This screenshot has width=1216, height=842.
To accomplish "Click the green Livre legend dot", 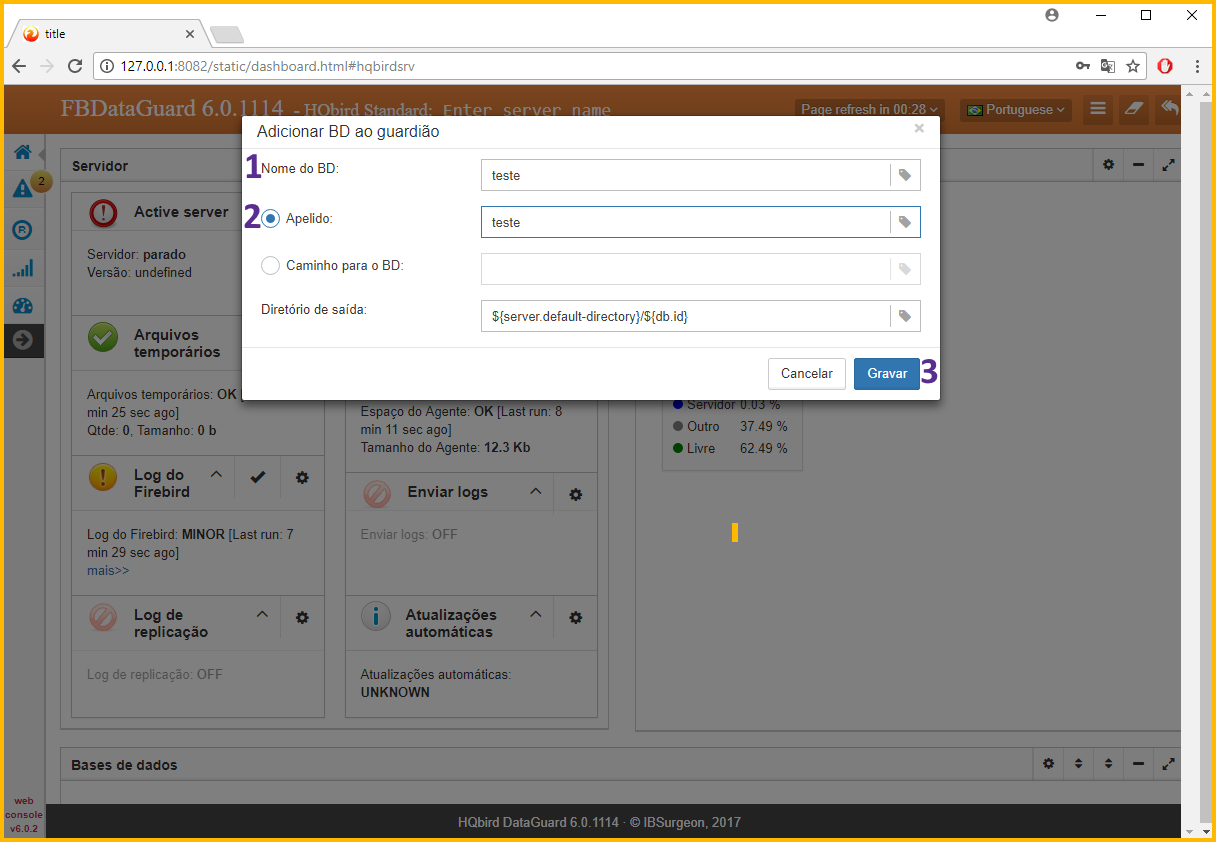I will pos(679,448).
